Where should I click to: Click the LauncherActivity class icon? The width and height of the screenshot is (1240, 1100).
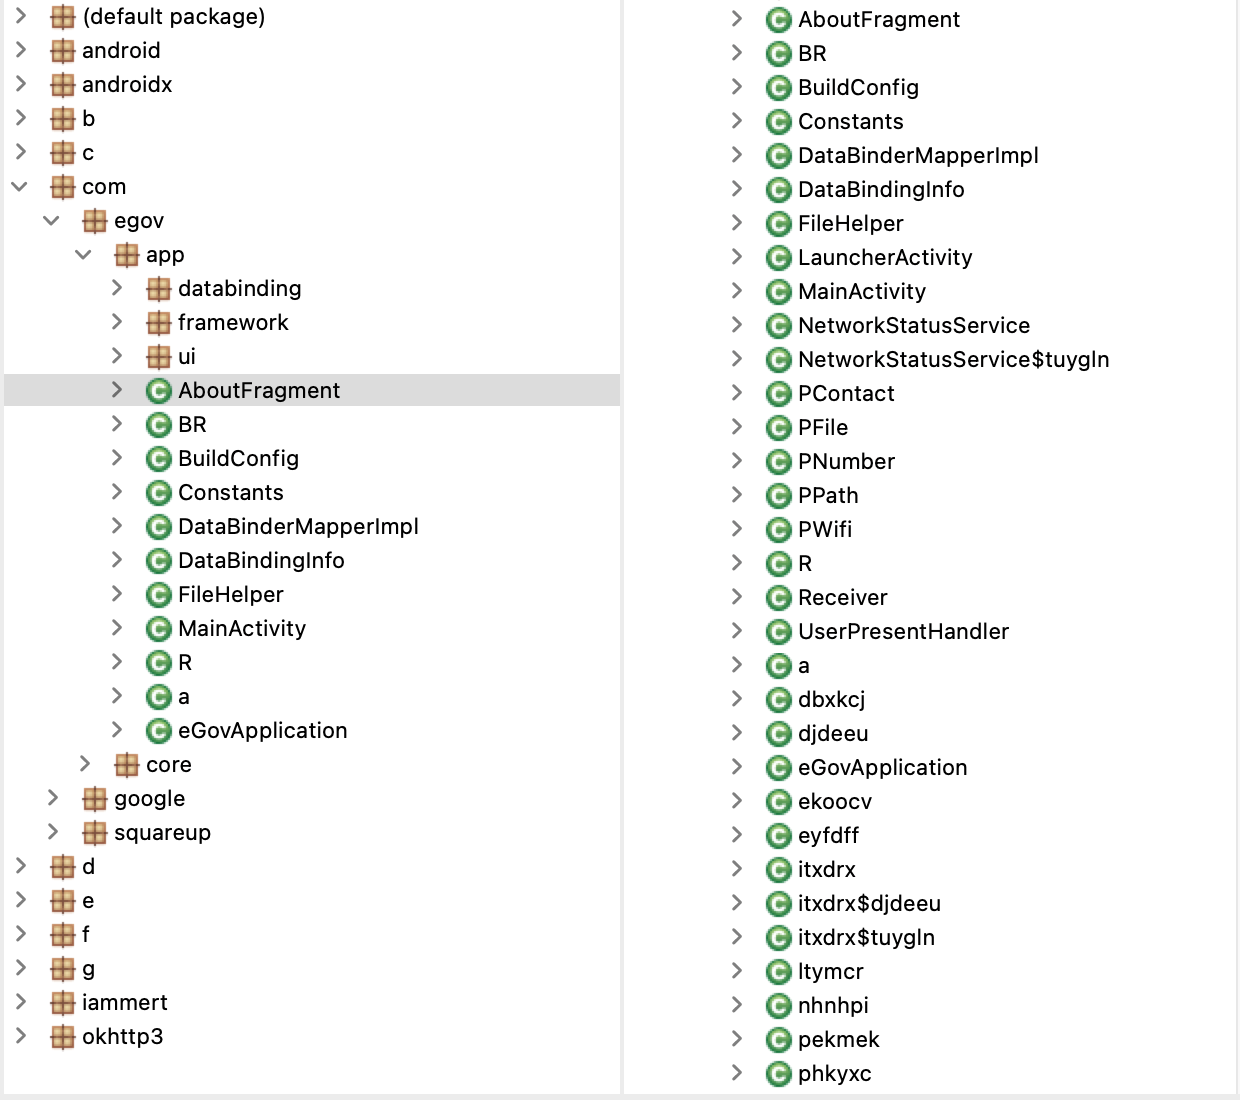pos(778,258)
